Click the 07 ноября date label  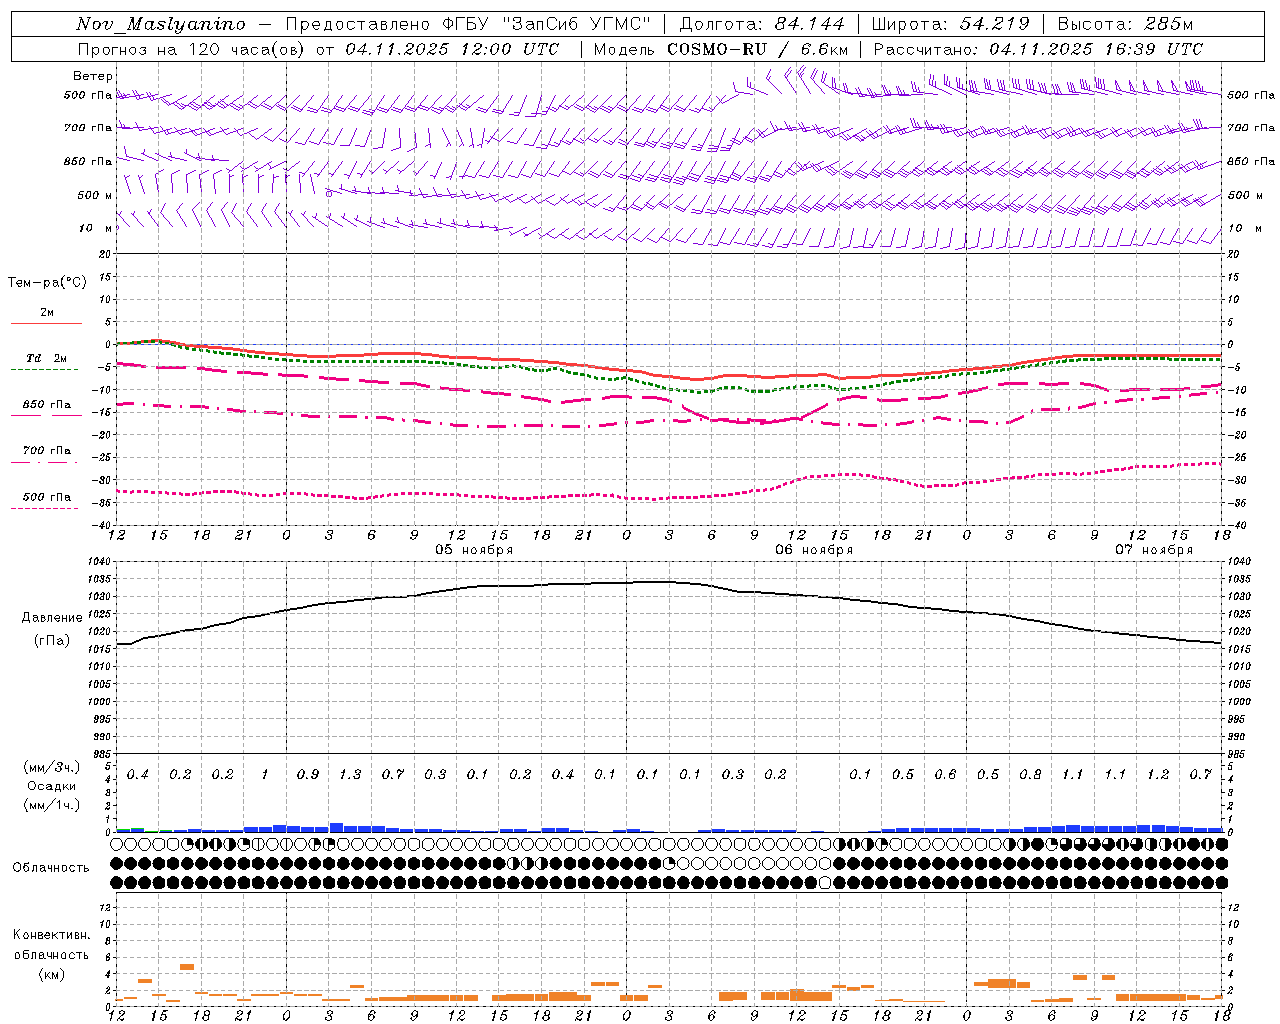1154,550
